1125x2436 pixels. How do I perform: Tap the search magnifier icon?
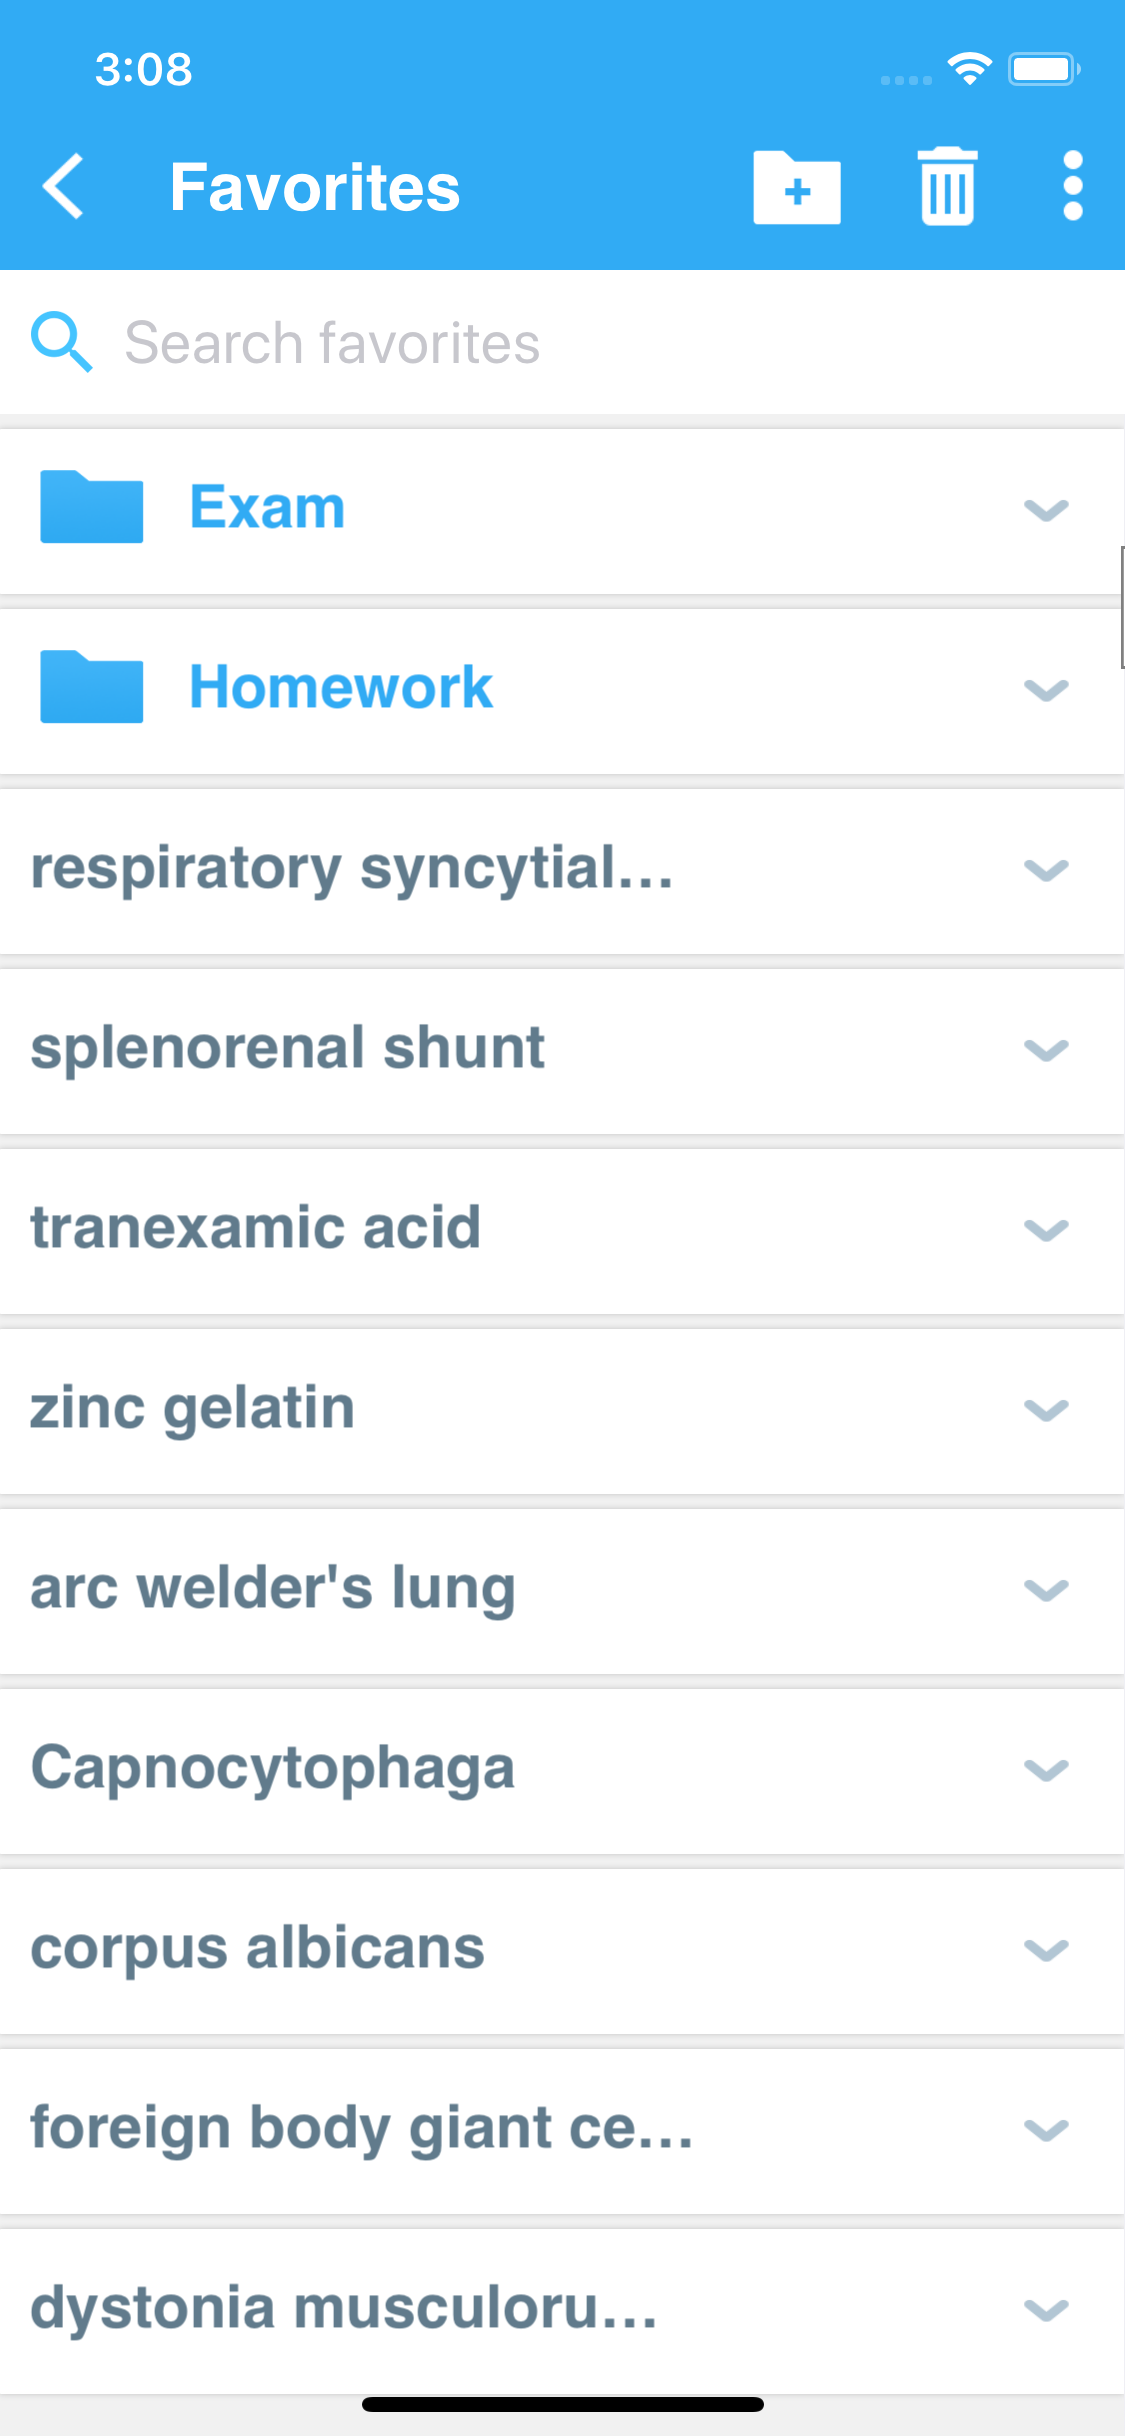click(x=62, y=343)
